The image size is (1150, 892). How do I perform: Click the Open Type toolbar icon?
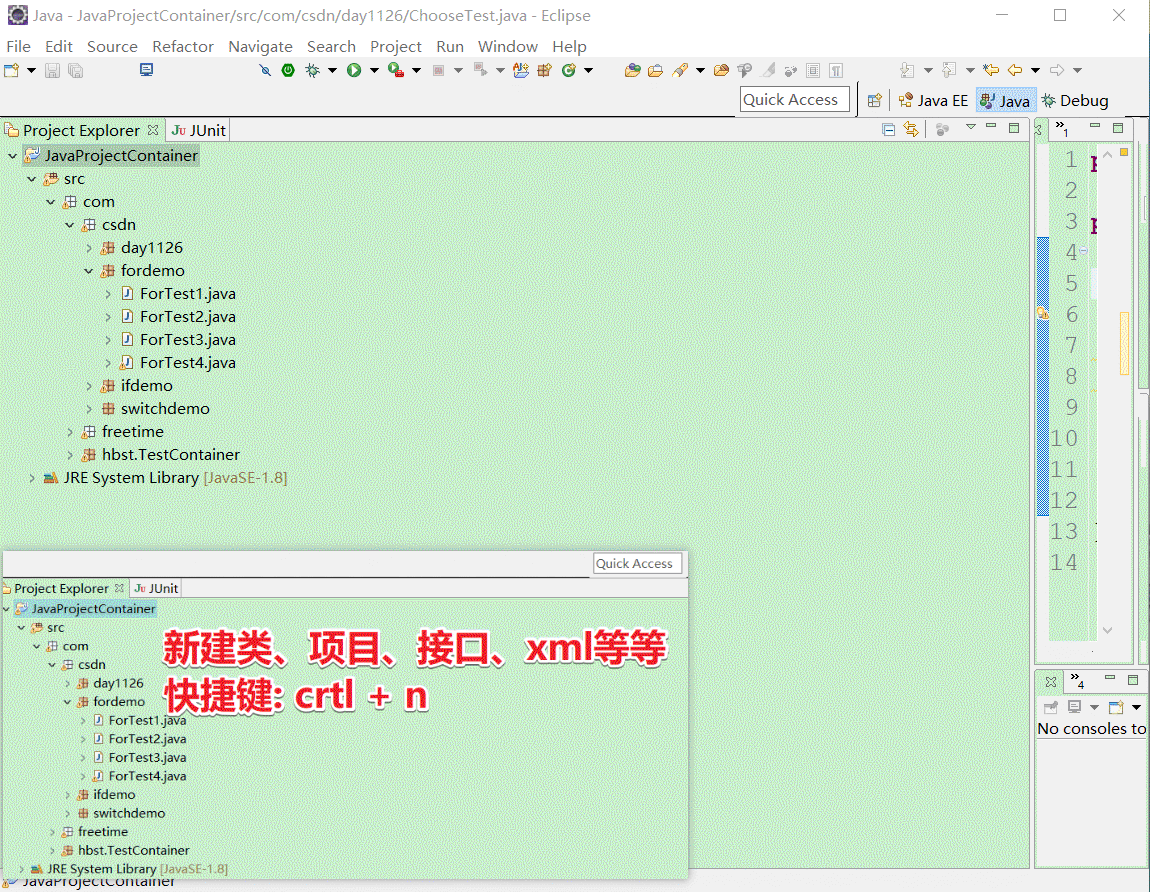[632, 70]
